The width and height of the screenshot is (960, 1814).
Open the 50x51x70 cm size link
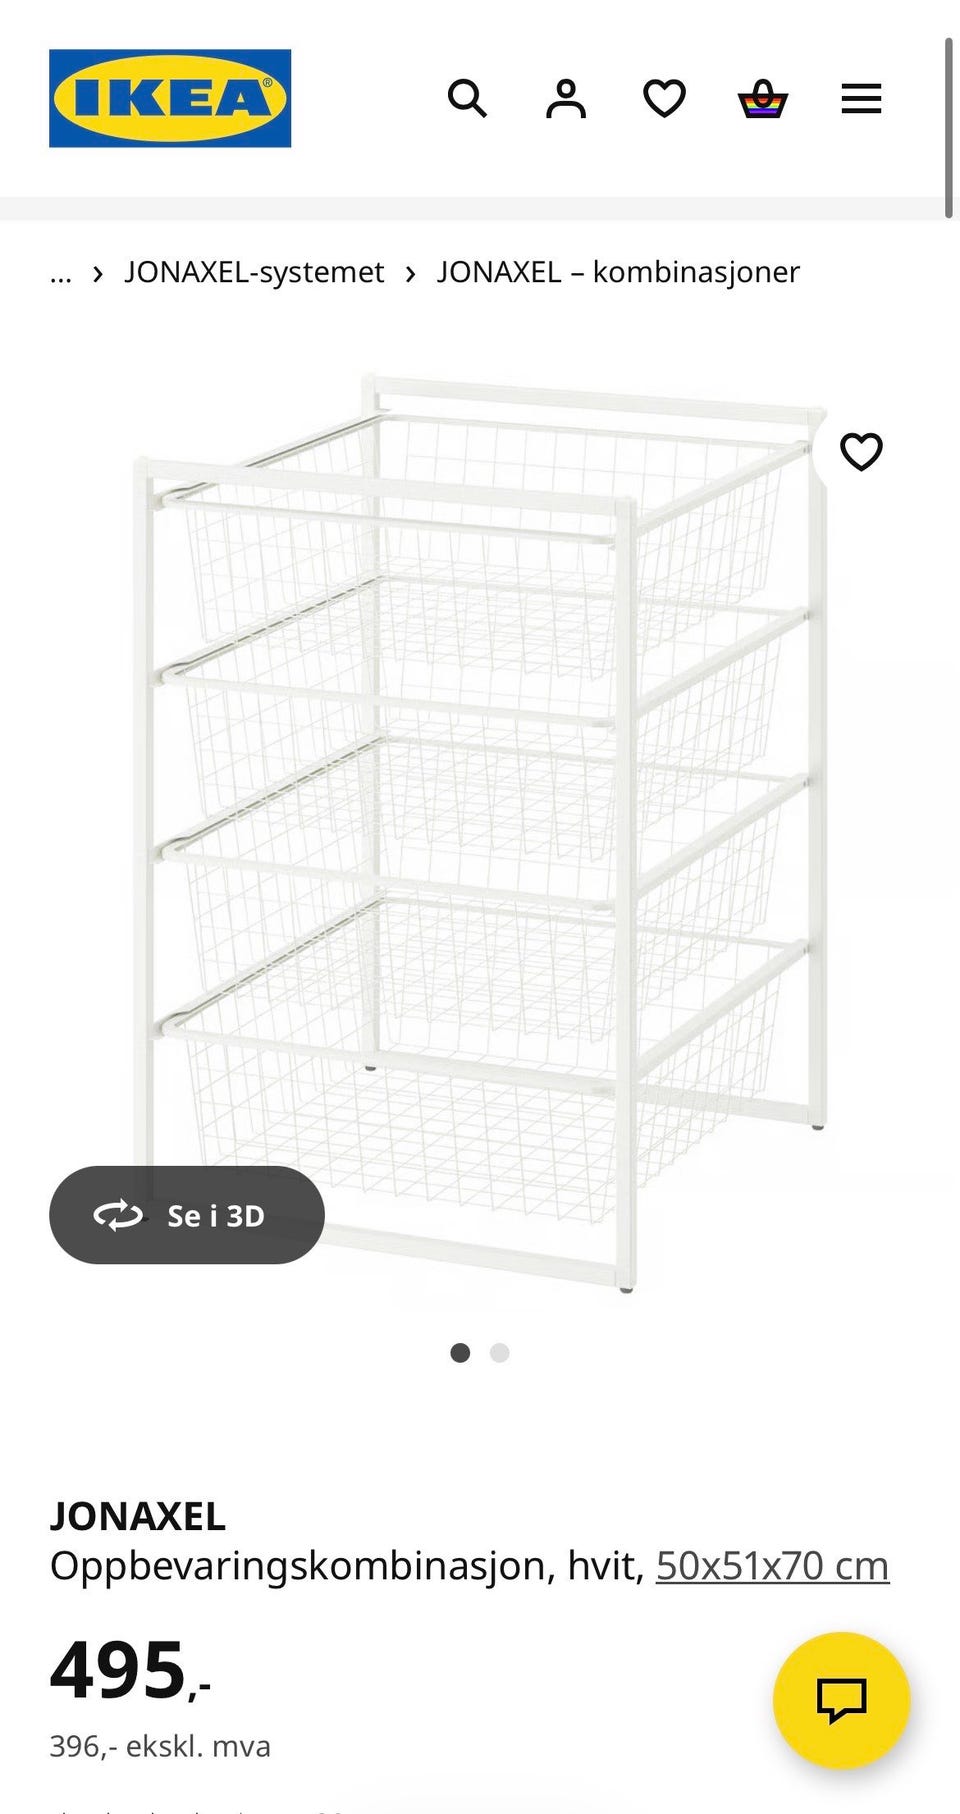coord(772,1566)
